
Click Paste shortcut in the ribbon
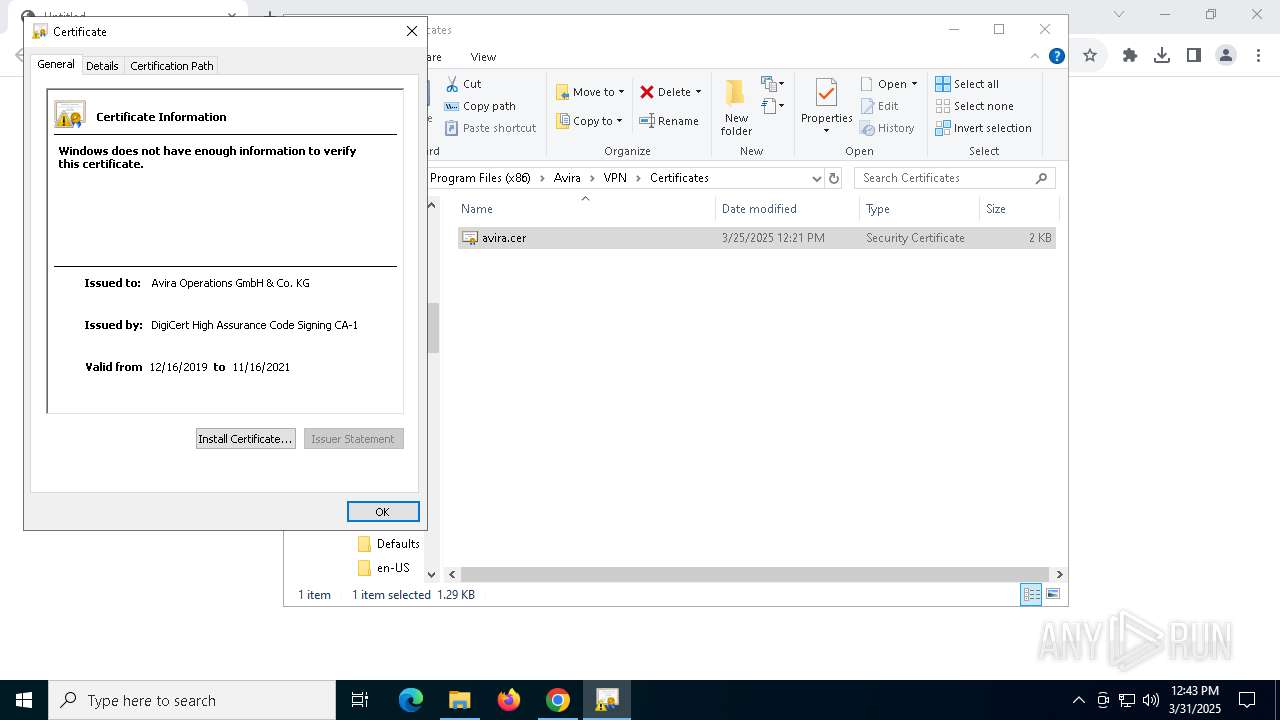click(x=491, y=128)
